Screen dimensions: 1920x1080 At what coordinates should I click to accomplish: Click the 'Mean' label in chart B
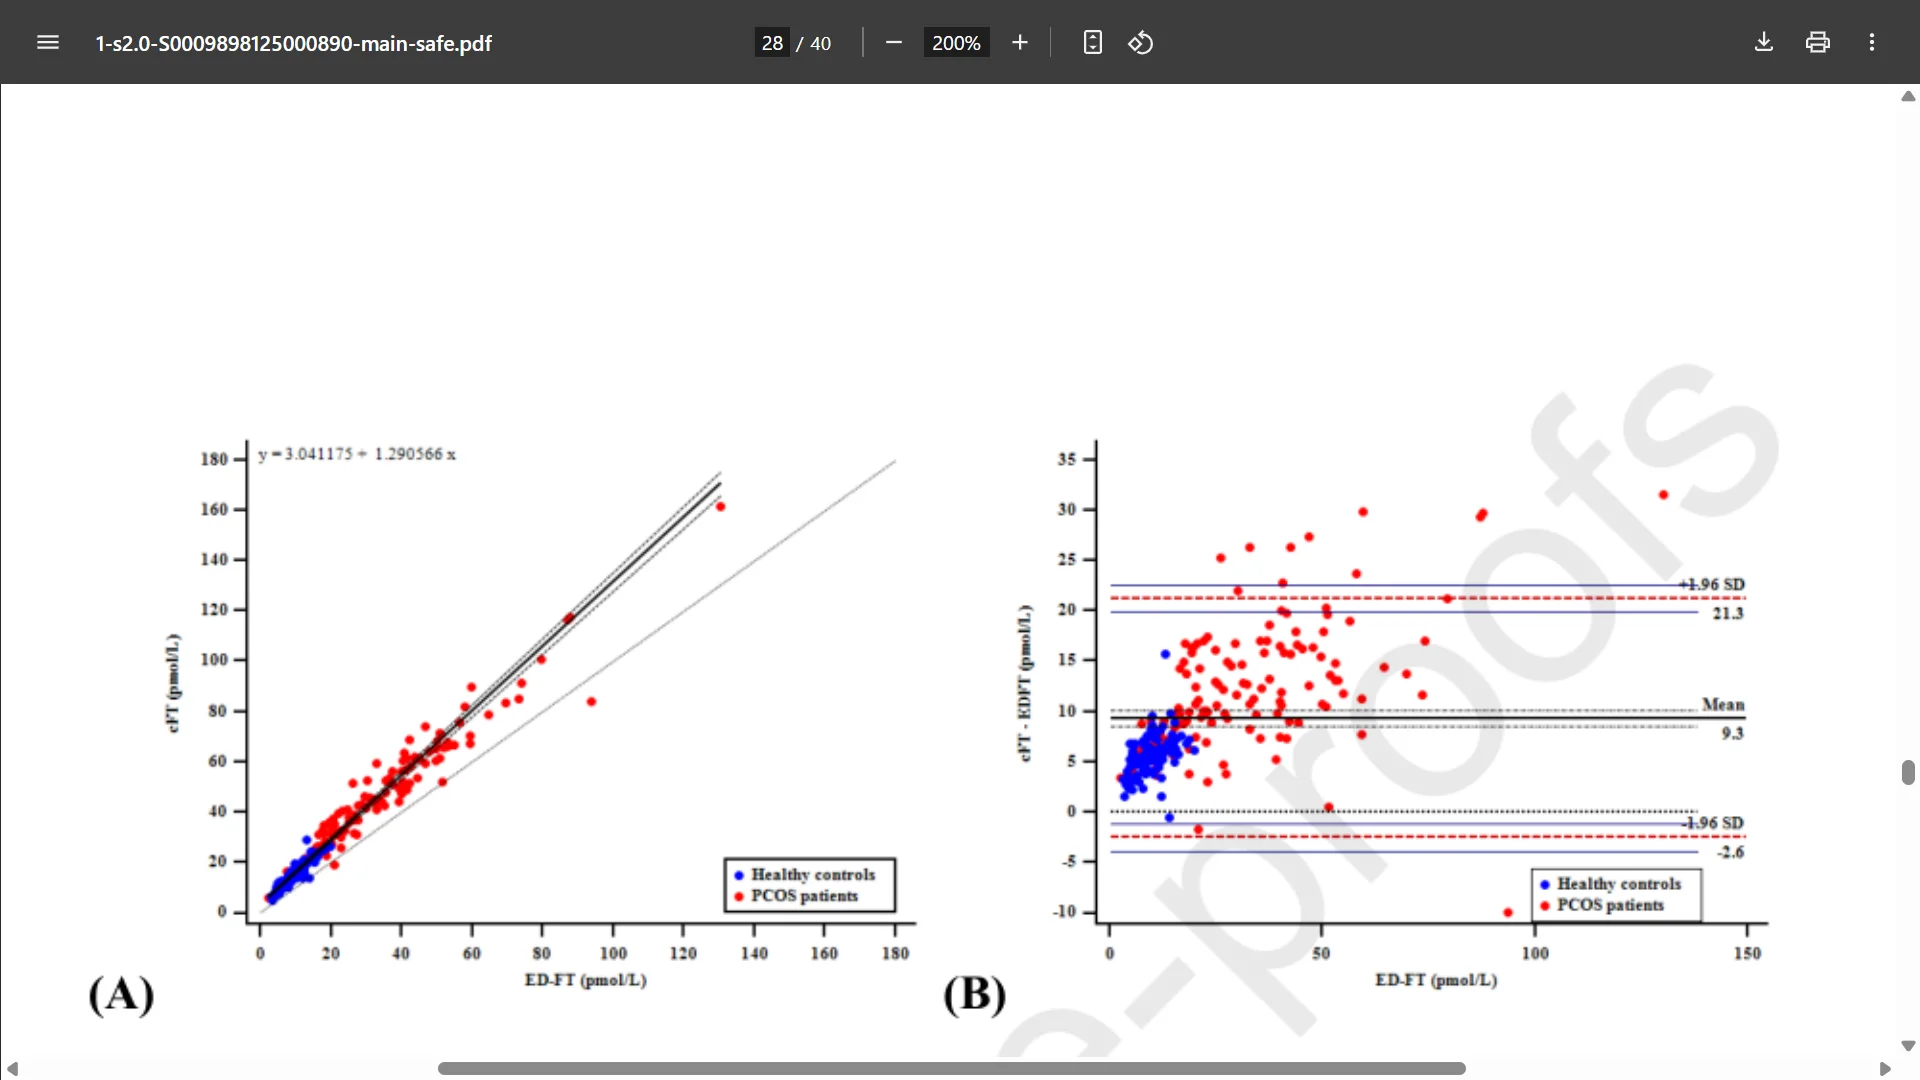[x=1723, y=705]
